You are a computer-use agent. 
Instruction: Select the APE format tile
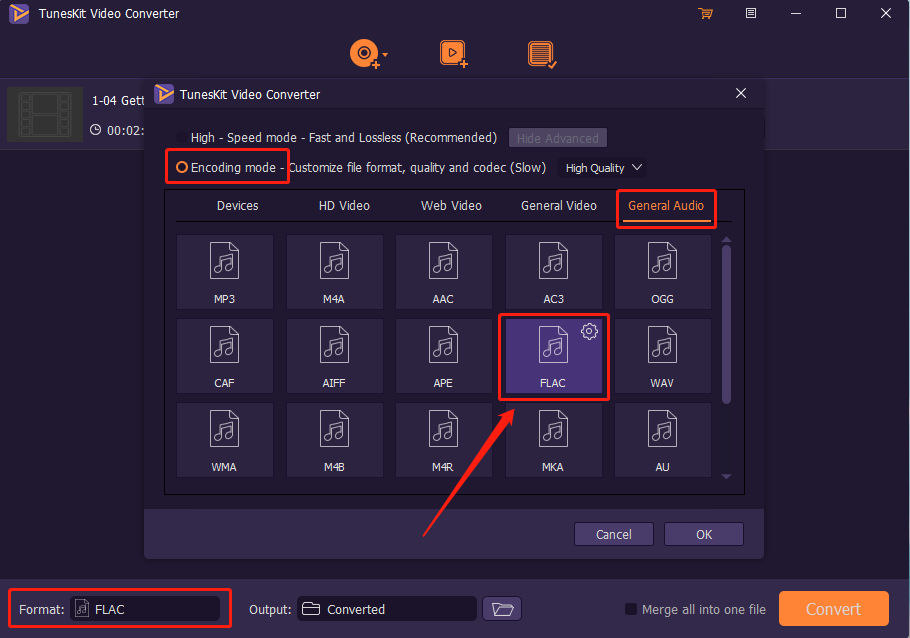[443, 356]
